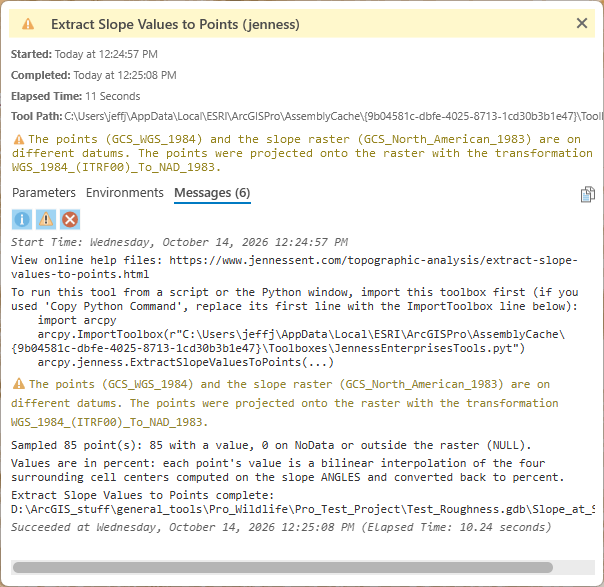
Task: Toggle the warning messages filter
Action: point(46,220)
